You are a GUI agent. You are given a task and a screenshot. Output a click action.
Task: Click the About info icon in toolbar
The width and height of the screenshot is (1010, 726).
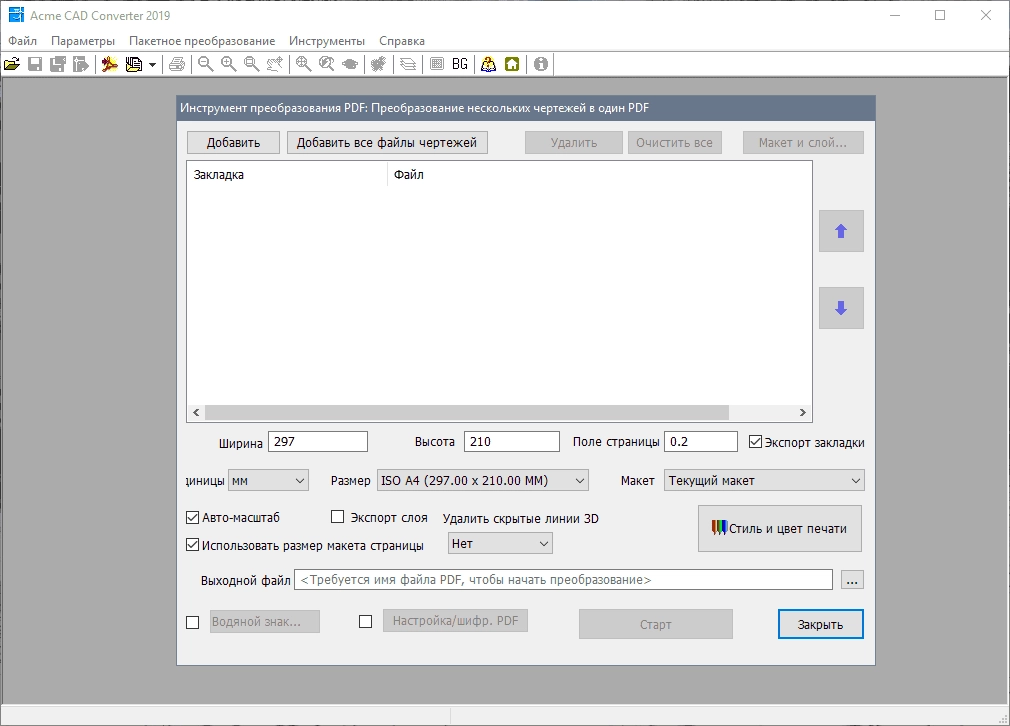coord(541,64)
